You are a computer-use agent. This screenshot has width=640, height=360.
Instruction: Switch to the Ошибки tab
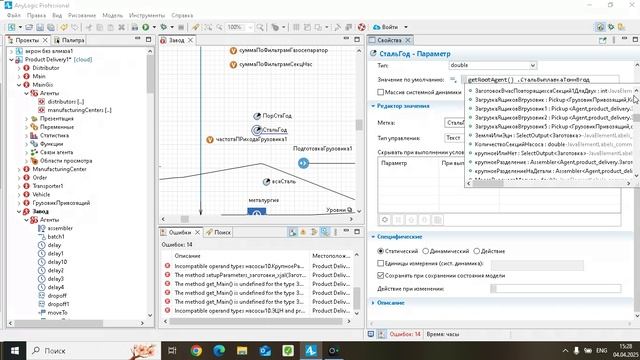180,232
